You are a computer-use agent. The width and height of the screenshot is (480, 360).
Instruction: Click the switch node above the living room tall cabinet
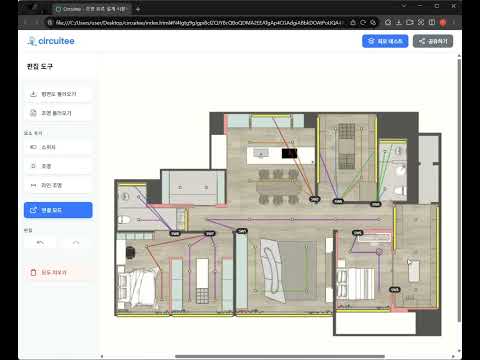click(242, 231)
